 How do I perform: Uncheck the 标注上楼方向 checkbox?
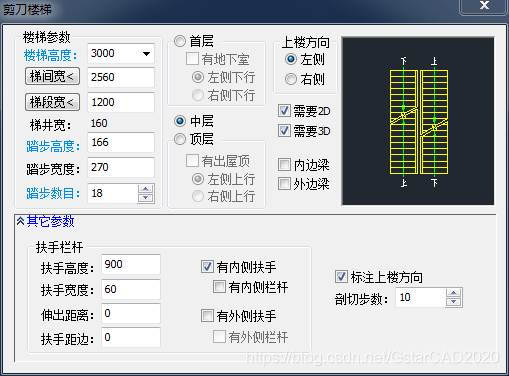click(x=341, y=277)
